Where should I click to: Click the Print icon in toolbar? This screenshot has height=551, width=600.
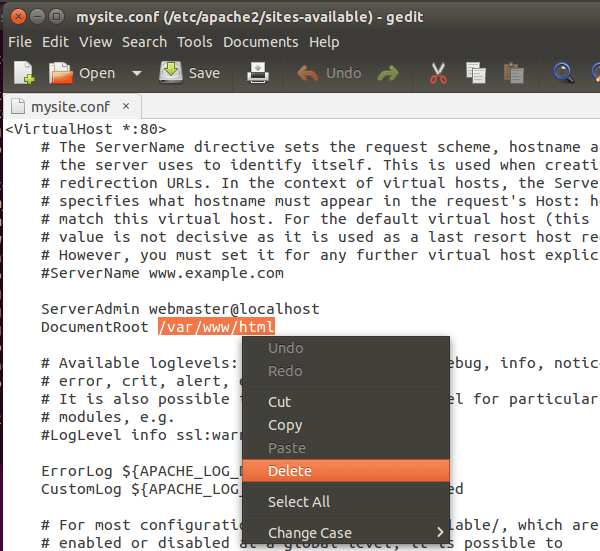coord(258,73)
